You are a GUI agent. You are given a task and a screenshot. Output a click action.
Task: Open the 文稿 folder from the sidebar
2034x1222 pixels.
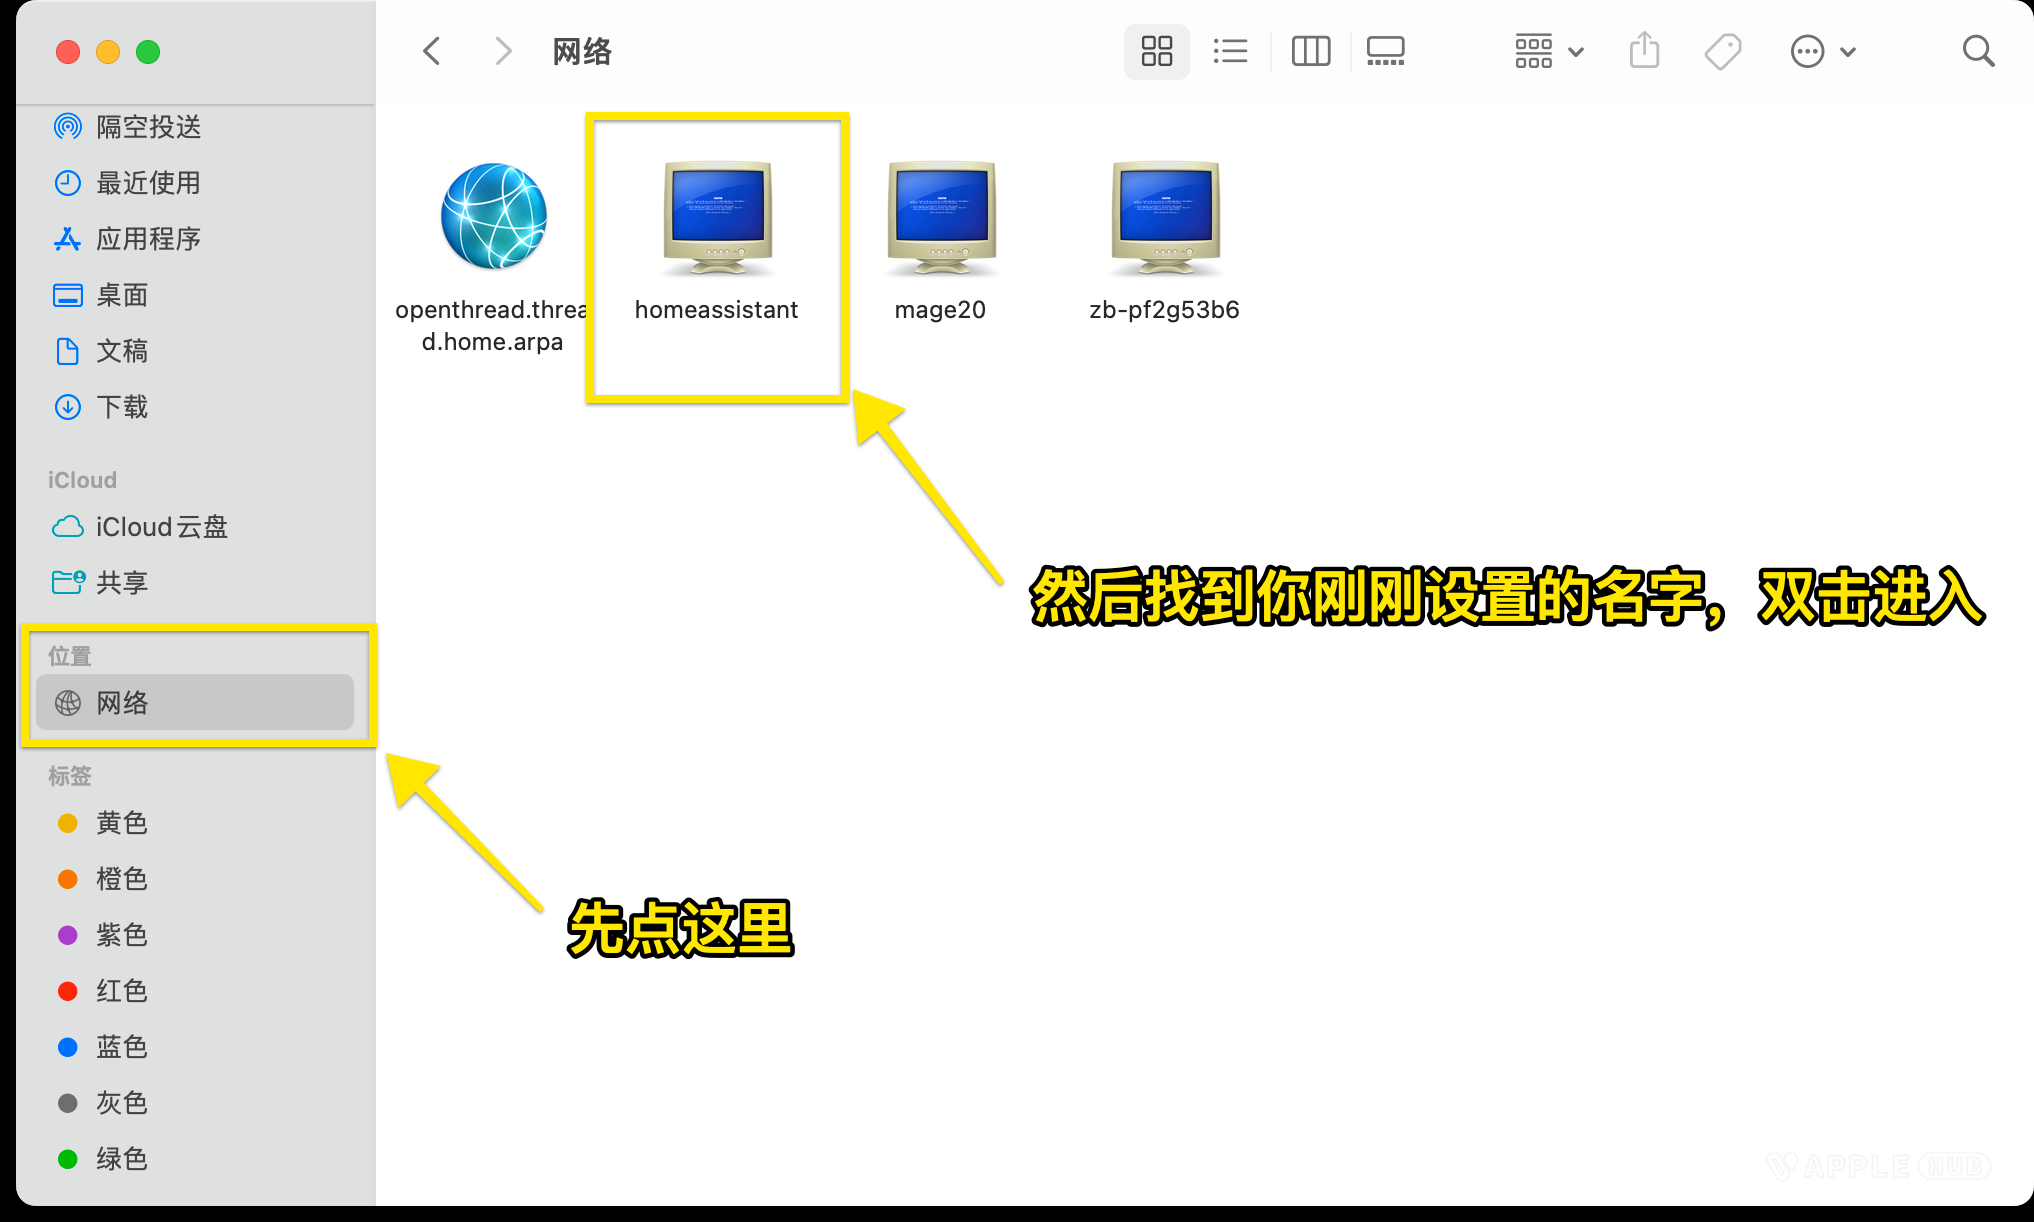121,351
